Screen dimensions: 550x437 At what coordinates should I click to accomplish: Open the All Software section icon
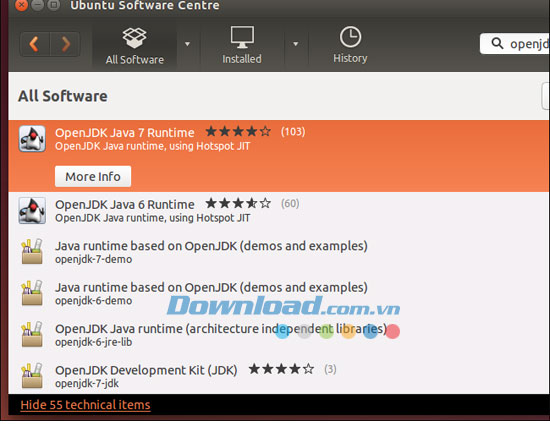tap(135, 38)
